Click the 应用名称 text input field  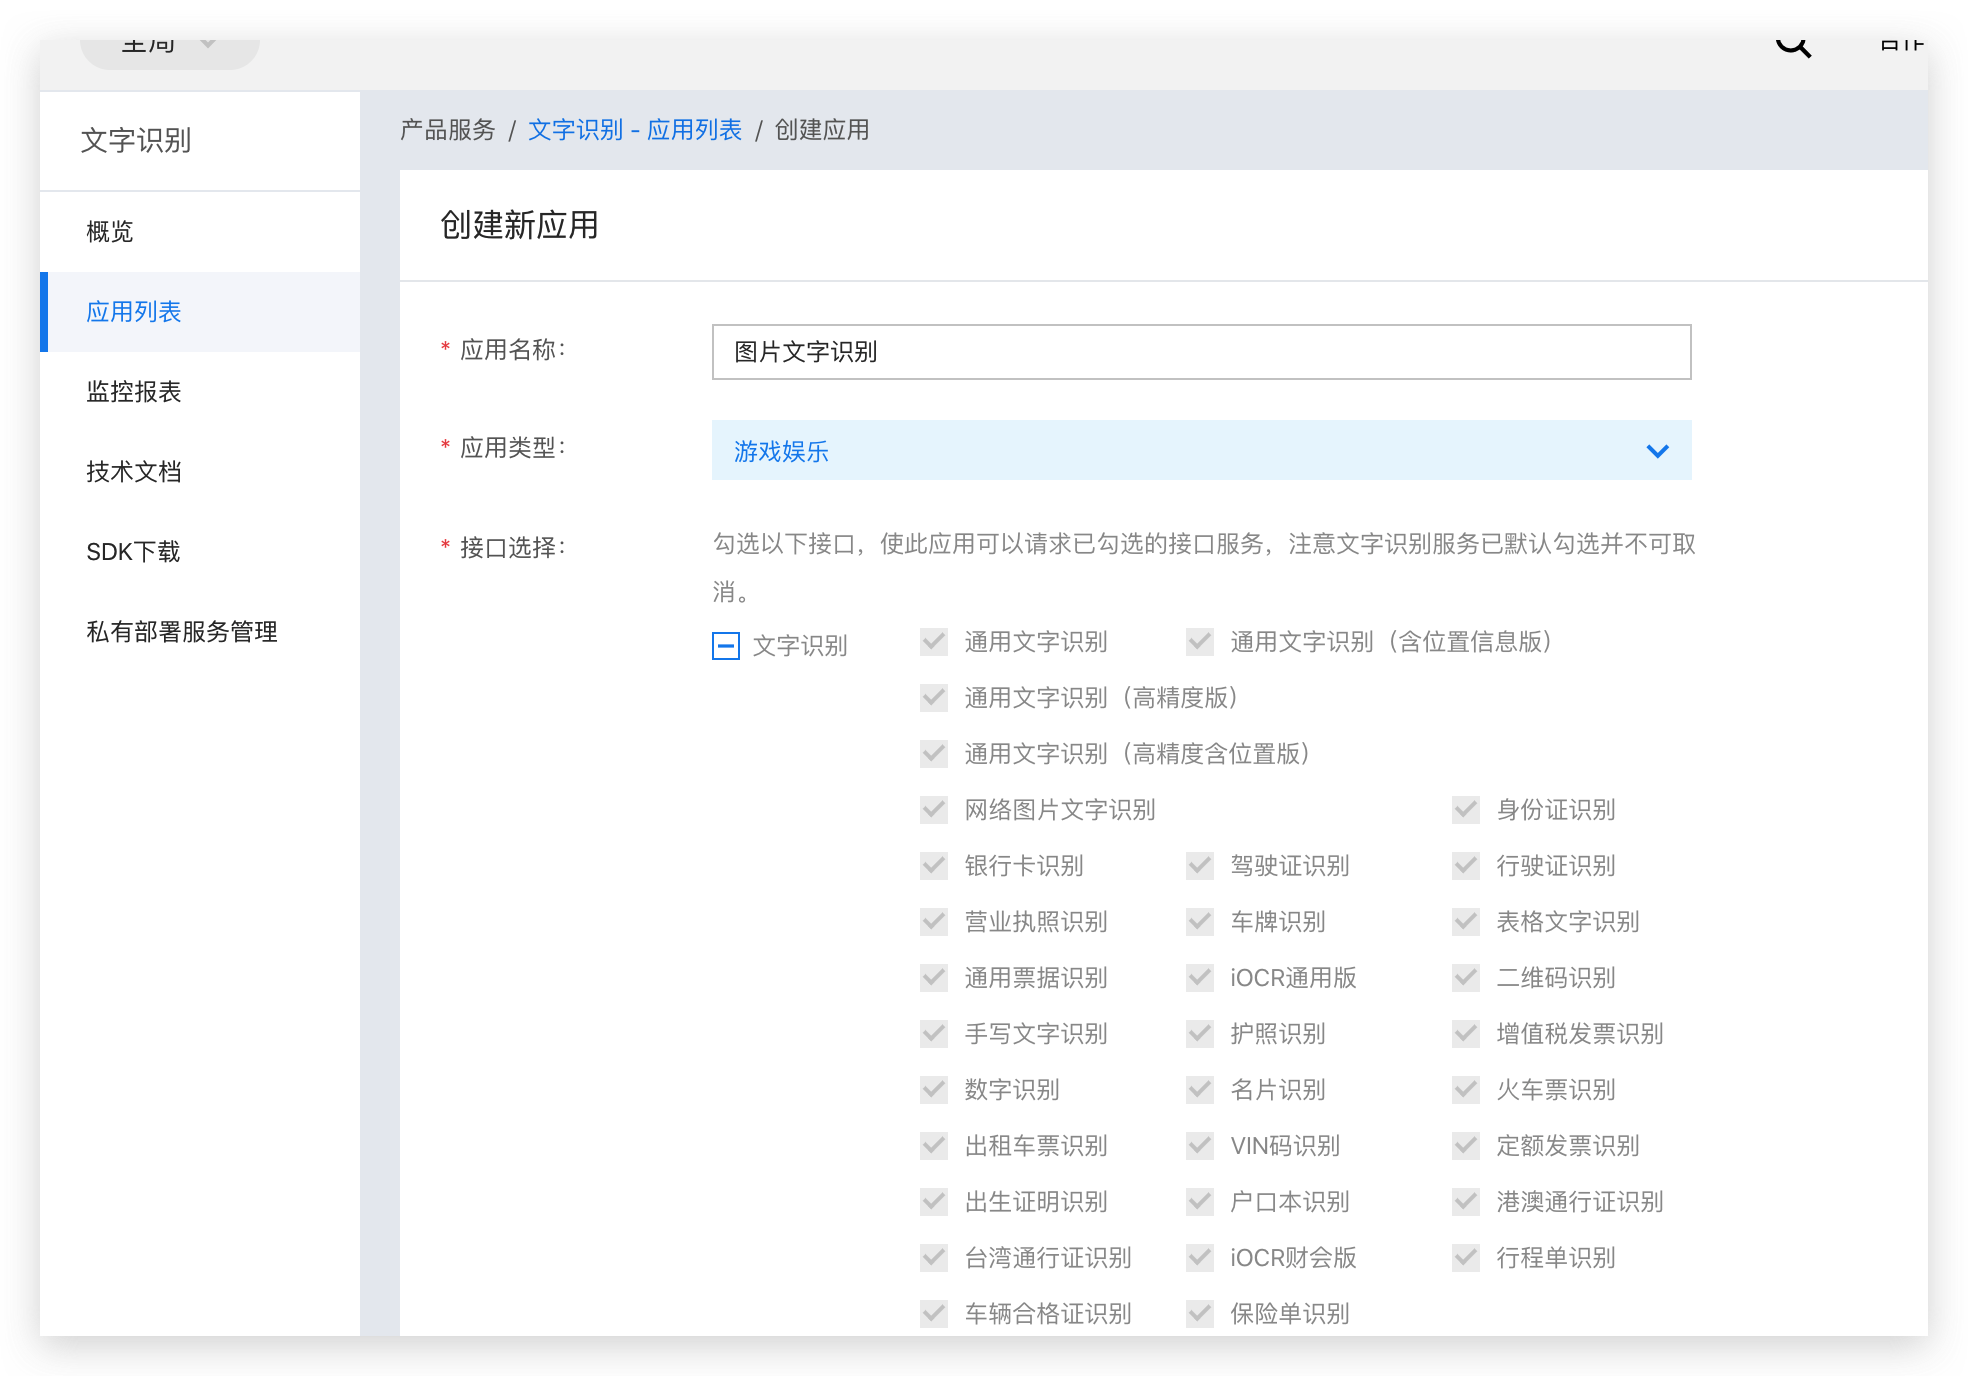pyautogui.click(x=1200, y=352)
